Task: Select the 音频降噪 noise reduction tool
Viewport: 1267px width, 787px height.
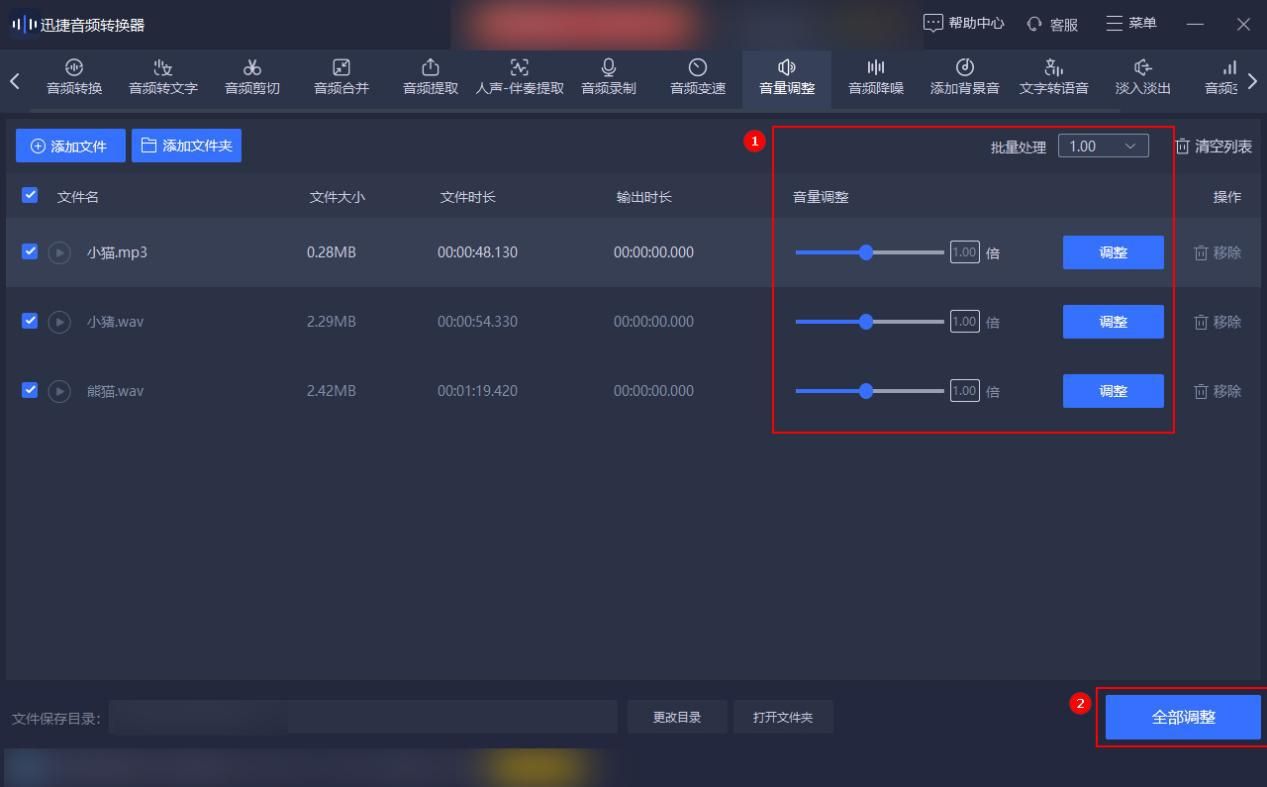Action: coord(874,80)
